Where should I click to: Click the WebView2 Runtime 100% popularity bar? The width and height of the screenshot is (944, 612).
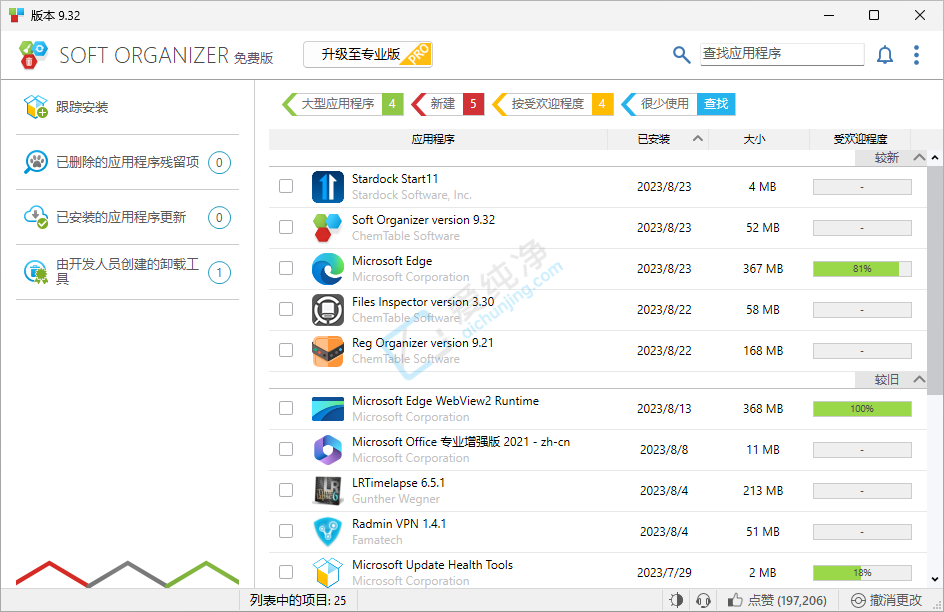862,409
